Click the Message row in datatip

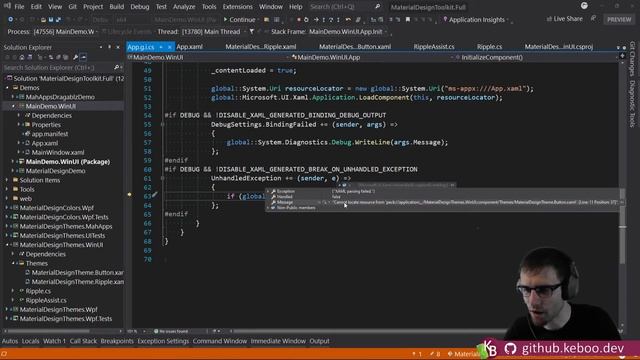pos(445,202)
